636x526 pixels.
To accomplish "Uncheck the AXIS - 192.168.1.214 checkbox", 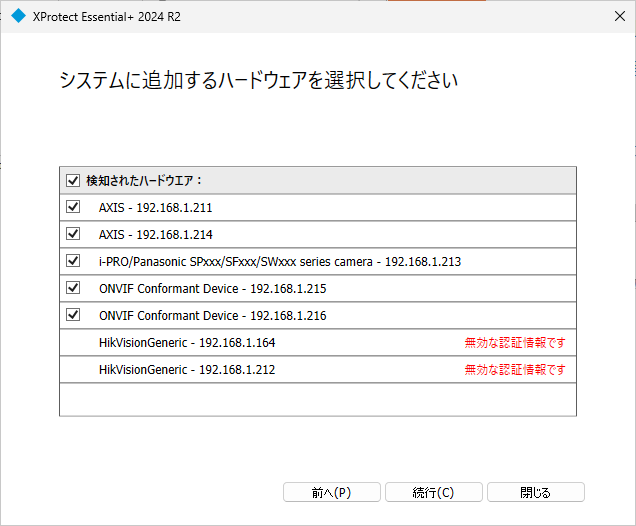I will click(x=73, y=234).
